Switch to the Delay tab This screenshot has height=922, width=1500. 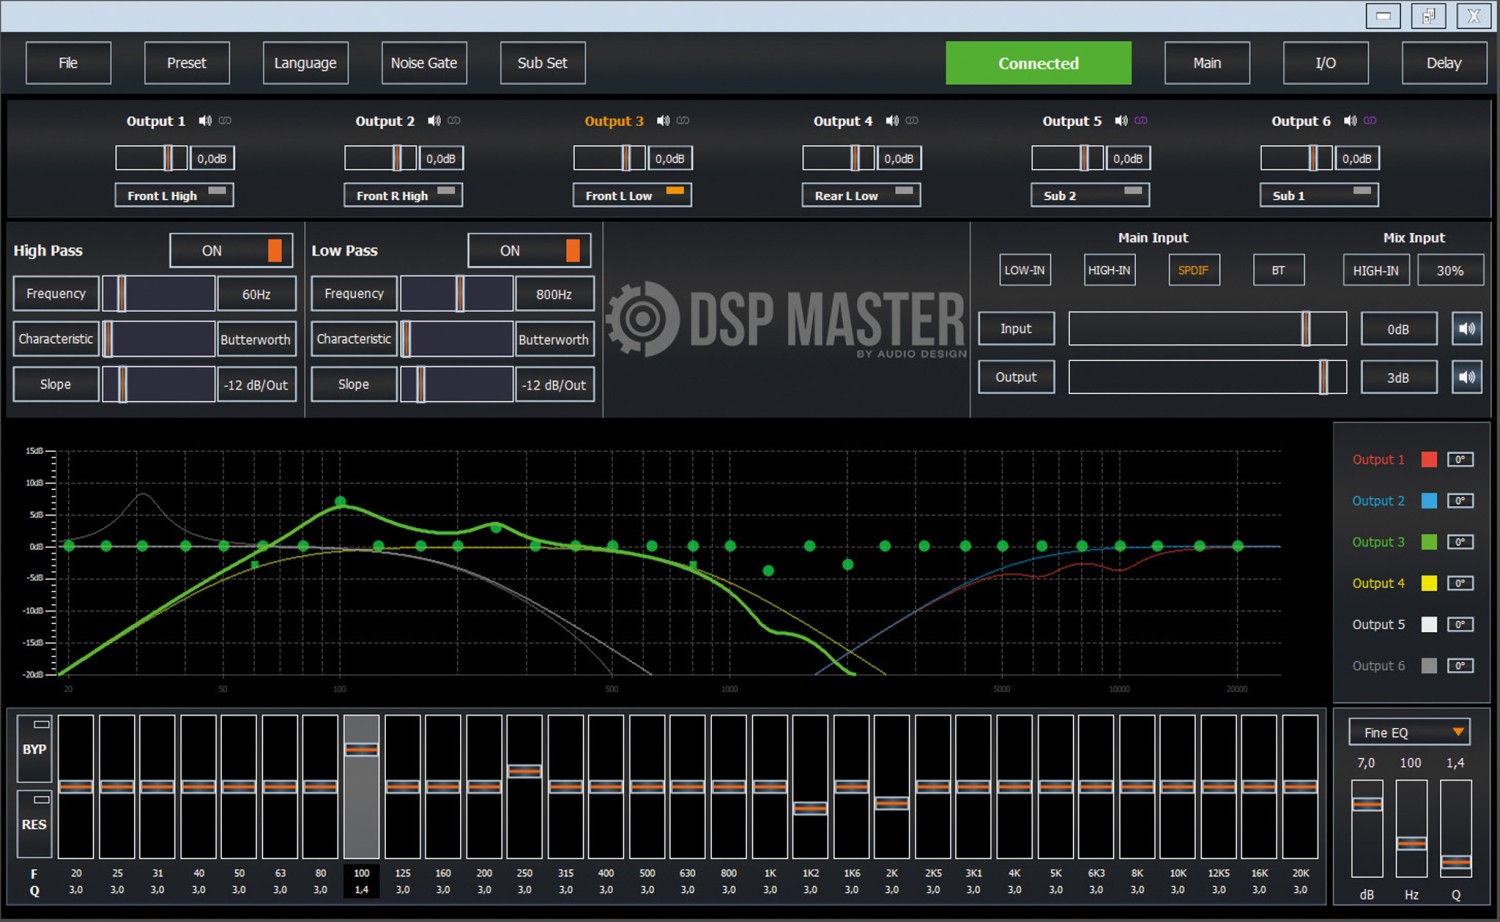click(x=1443, y=63)
